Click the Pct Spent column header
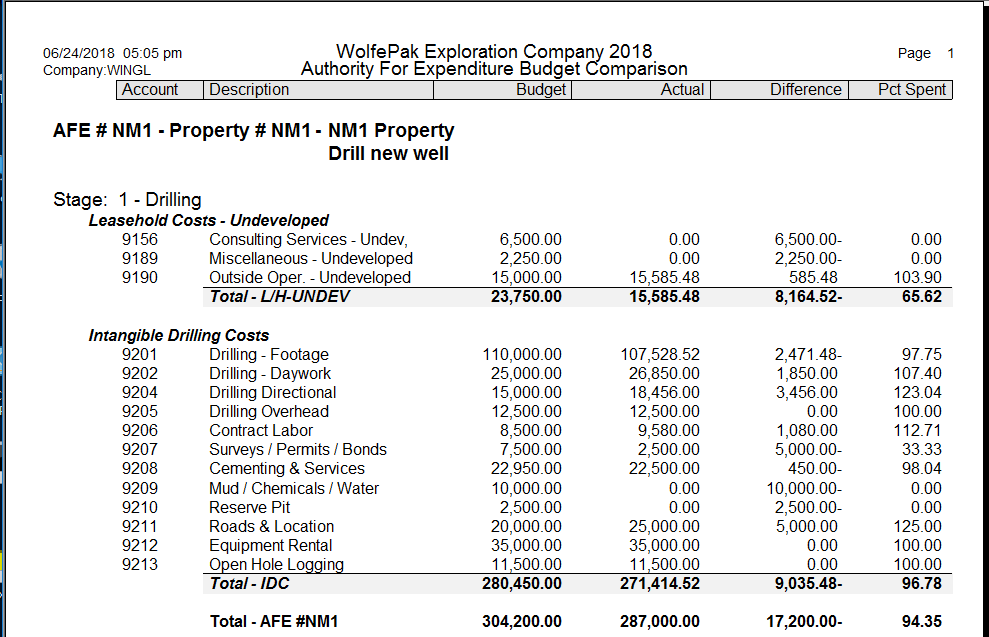This screenshot has width=989, height=637. (x=914, y=89)
